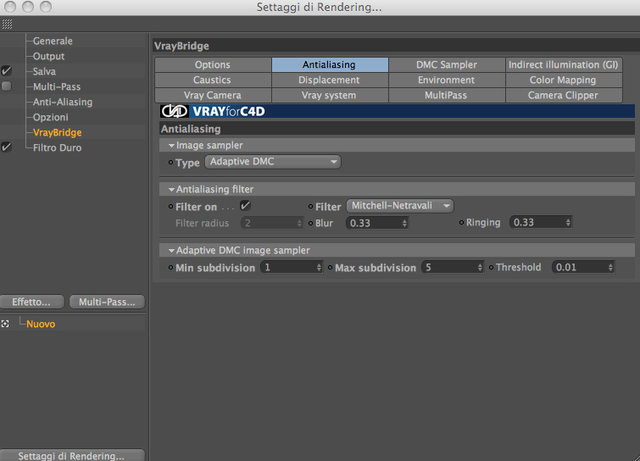Viewport: 640px width, 461px height.
Task: Click the Filter on animation dot
Action: [x=171, y=207]
